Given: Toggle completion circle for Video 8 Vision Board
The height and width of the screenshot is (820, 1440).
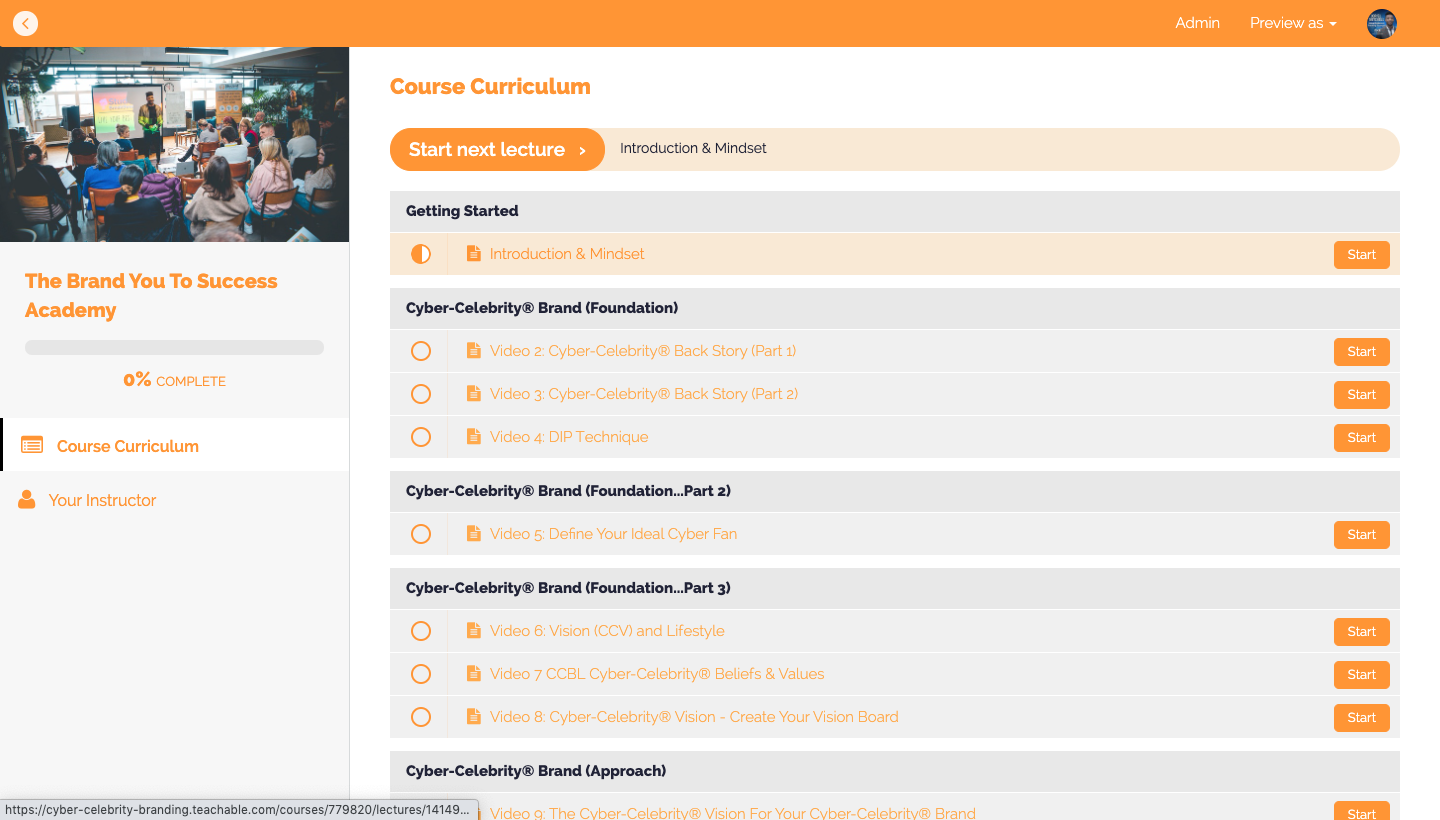Looking at the screenshot, I should [421, 717].
